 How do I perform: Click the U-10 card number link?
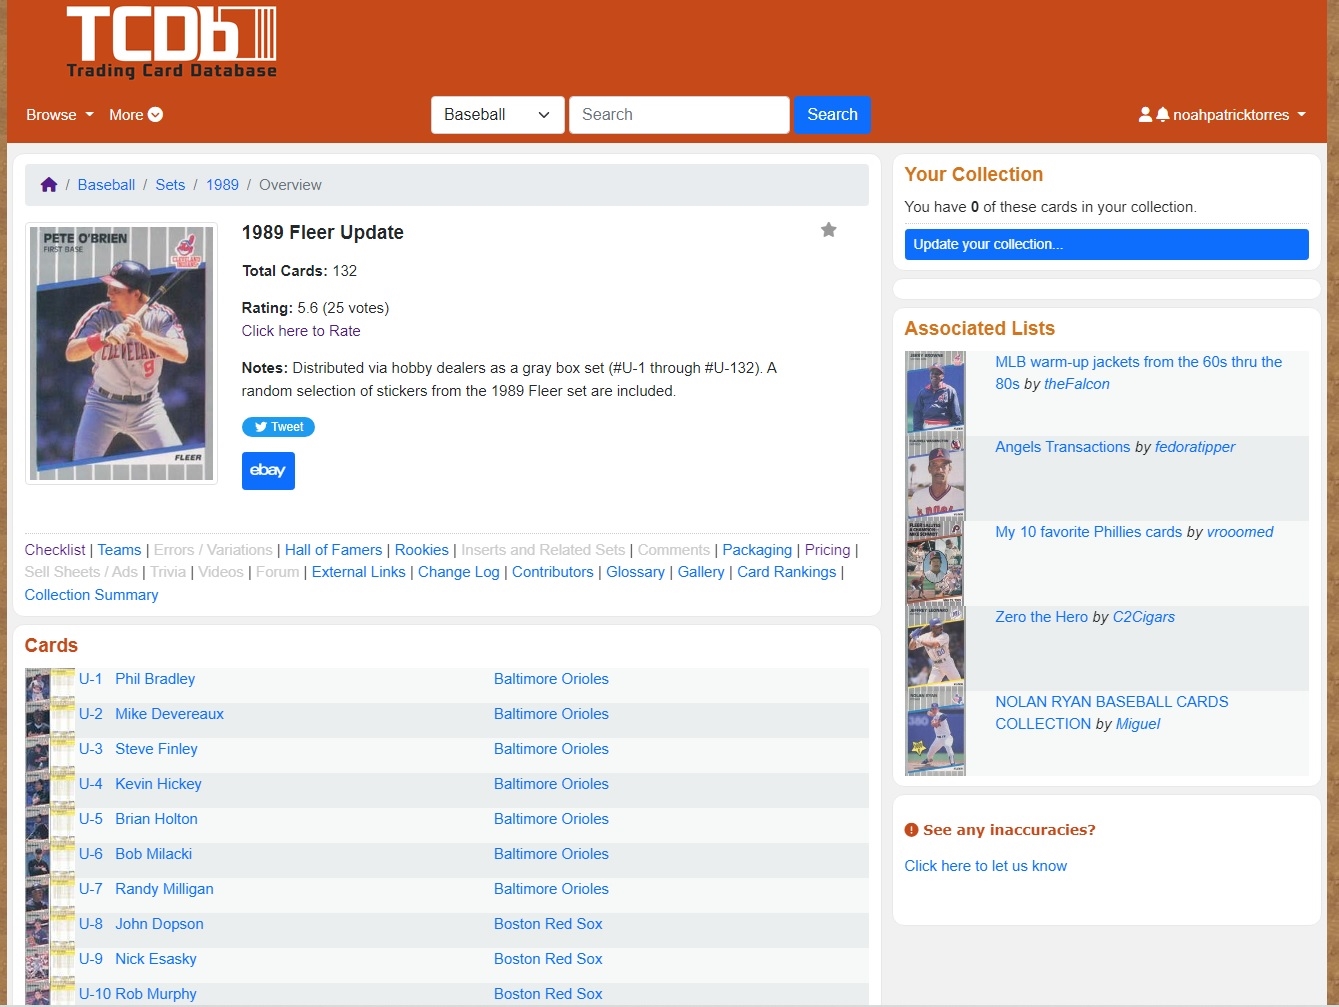click(x=95, y=994)
